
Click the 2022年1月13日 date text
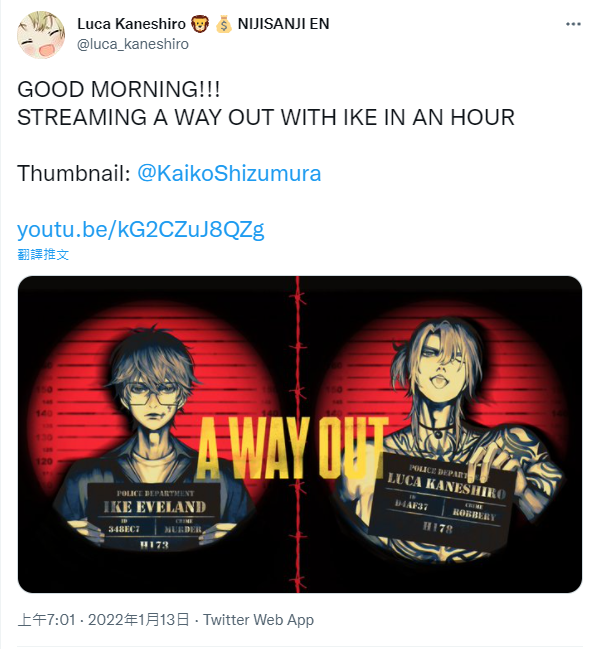139,620
